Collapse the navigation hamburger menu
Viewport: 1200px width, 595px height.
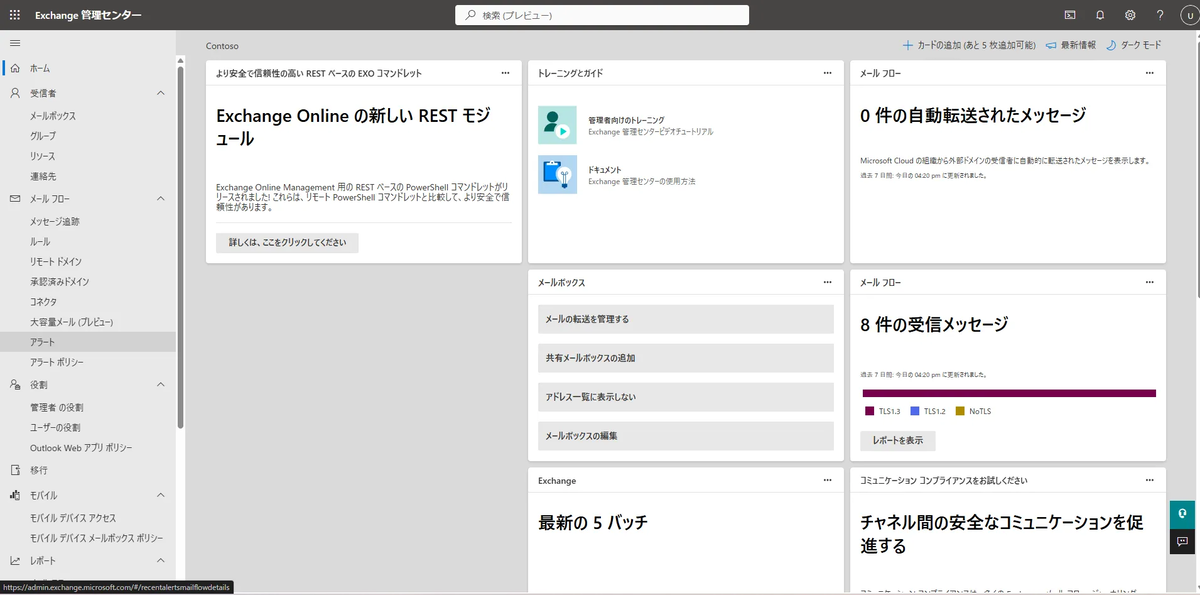tap(14, 42)
